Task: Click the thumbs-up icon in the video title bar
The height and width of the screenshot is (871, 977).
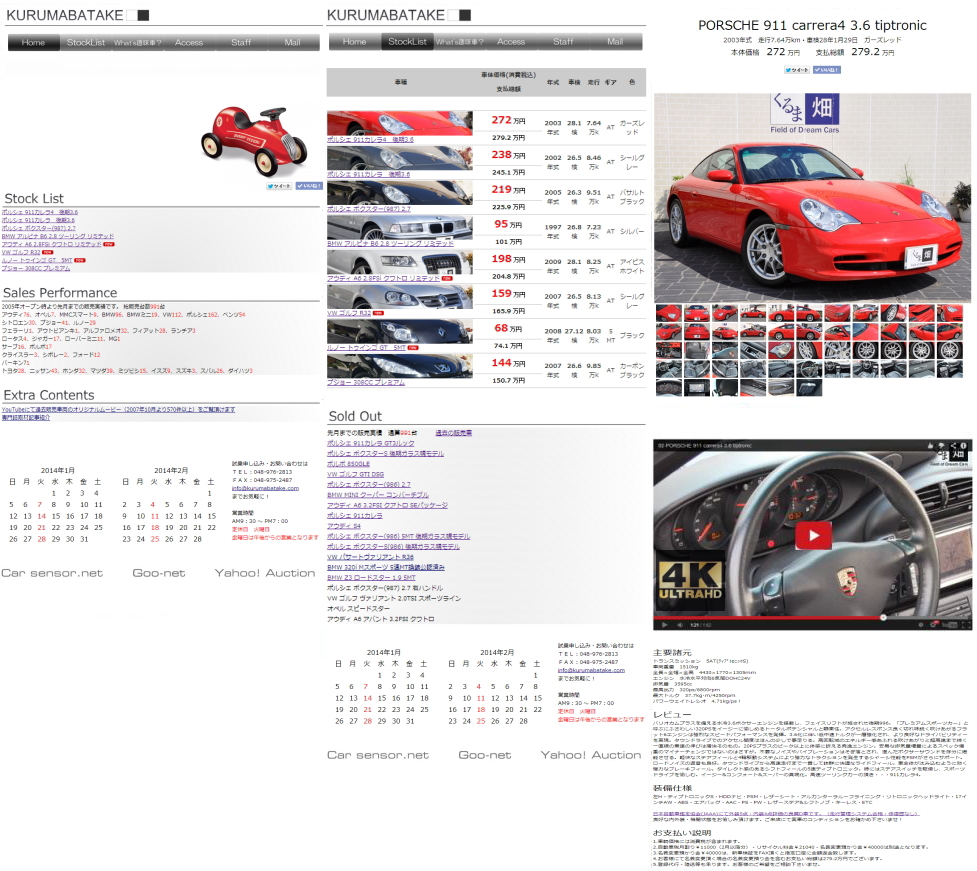Action: click(930, 445)
